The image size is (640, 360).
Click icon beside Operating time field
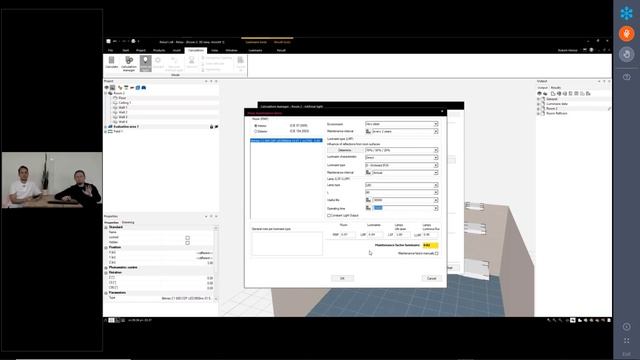[368, 208]
